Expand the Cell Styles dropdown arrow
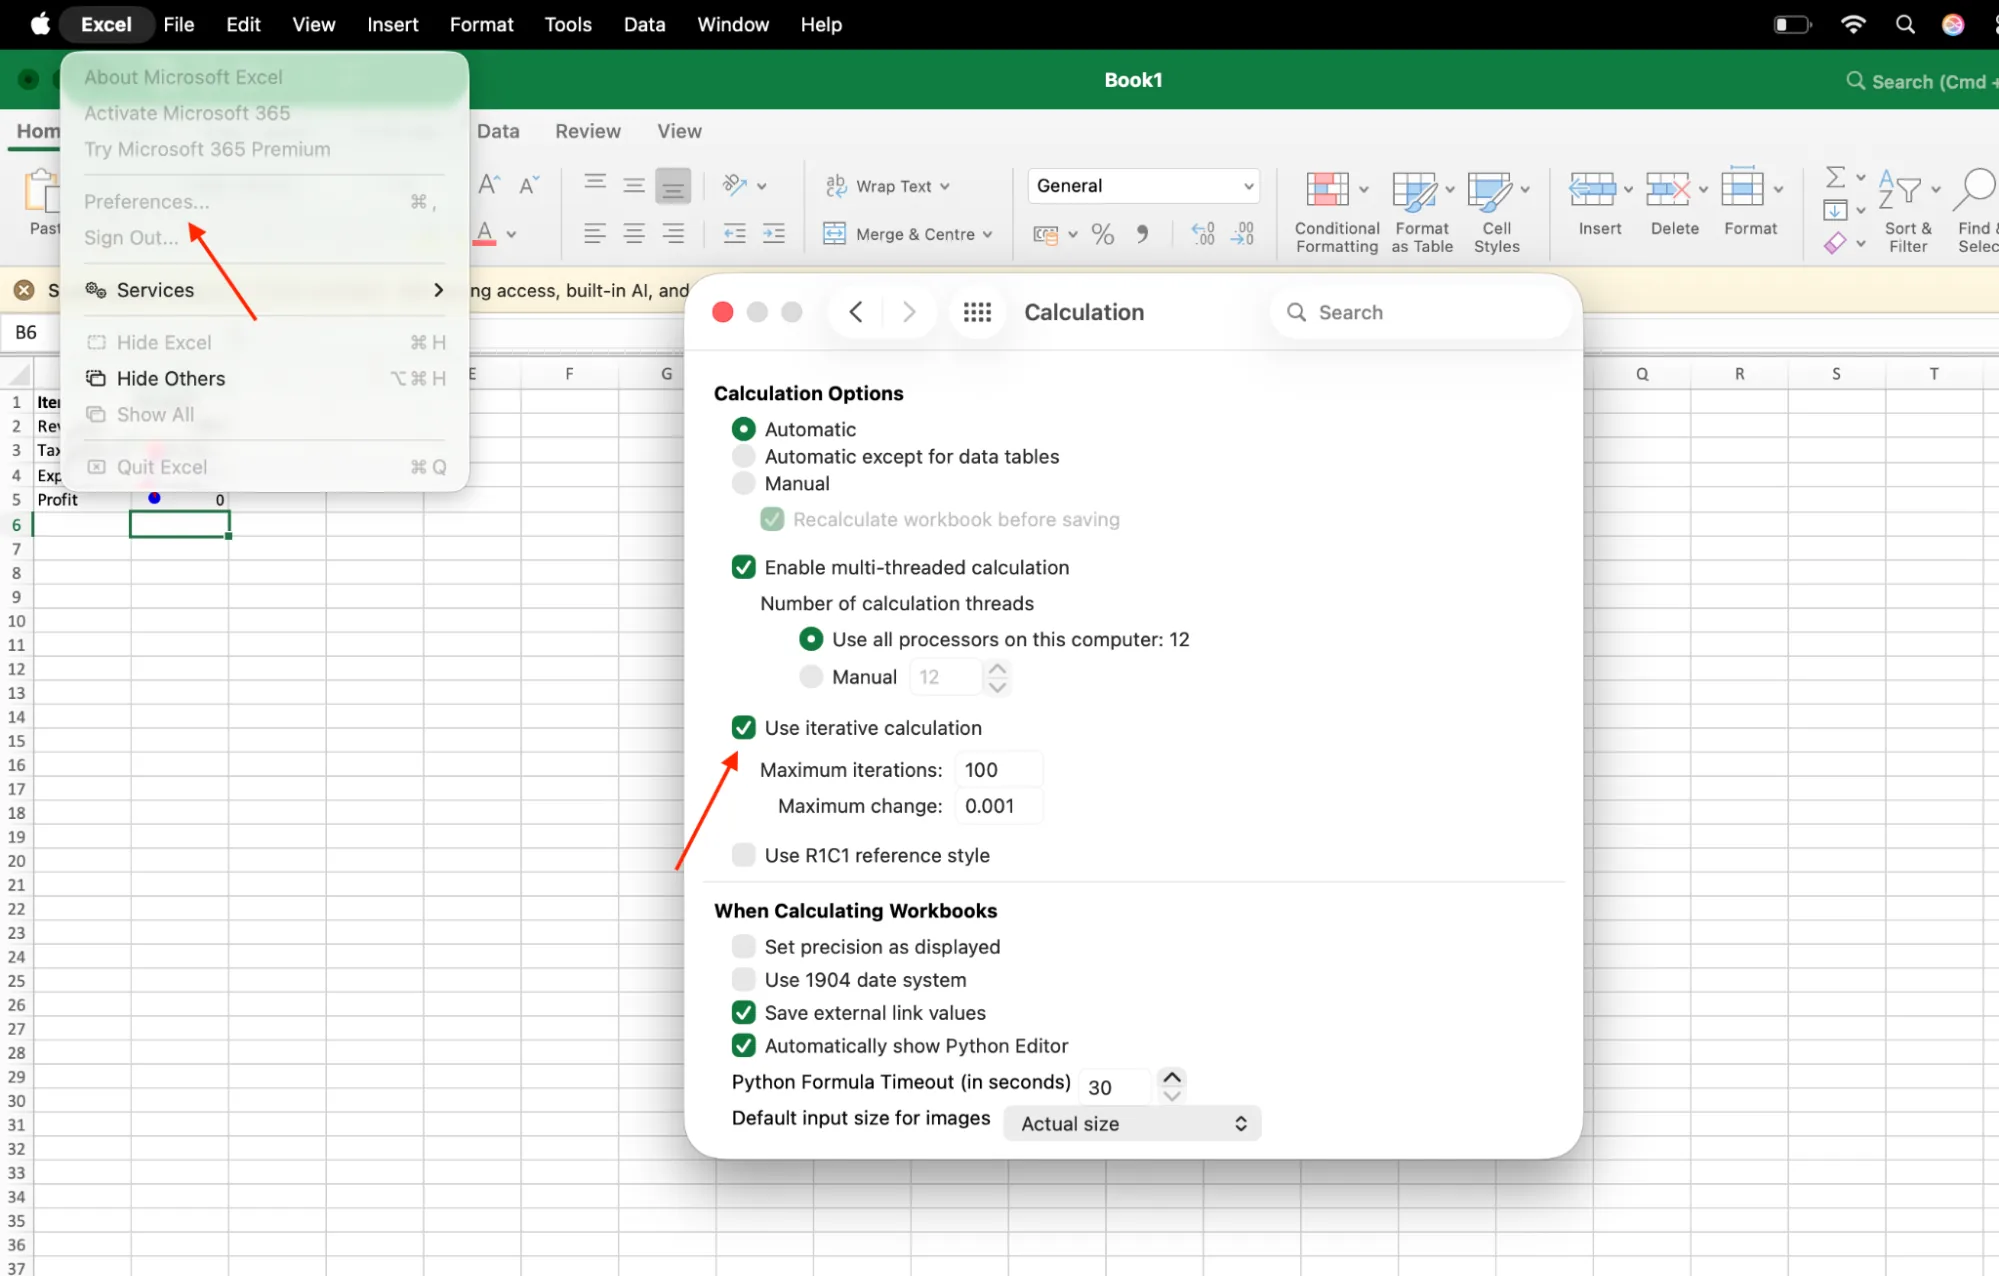 1525,190
